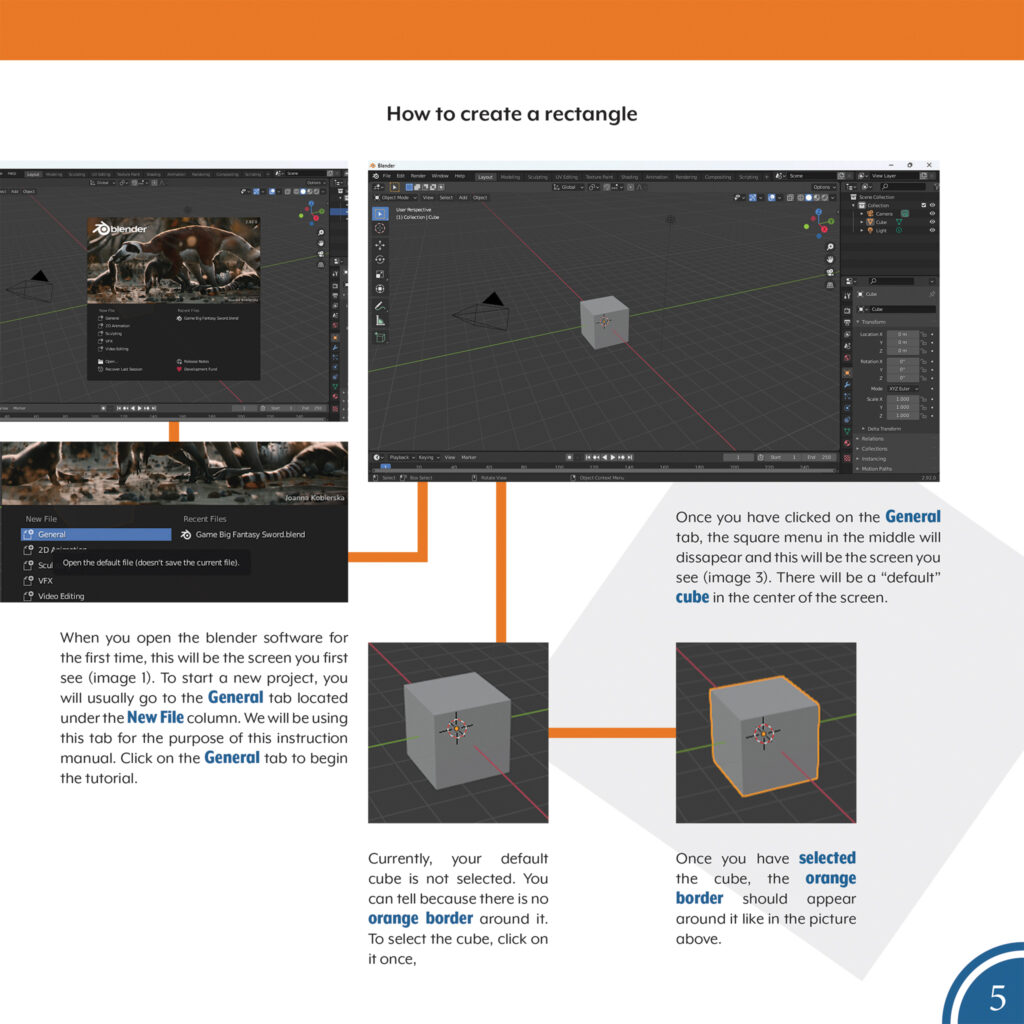Open the Render menu in main Blender window
1024x1024 pixels.
(418, 176)
